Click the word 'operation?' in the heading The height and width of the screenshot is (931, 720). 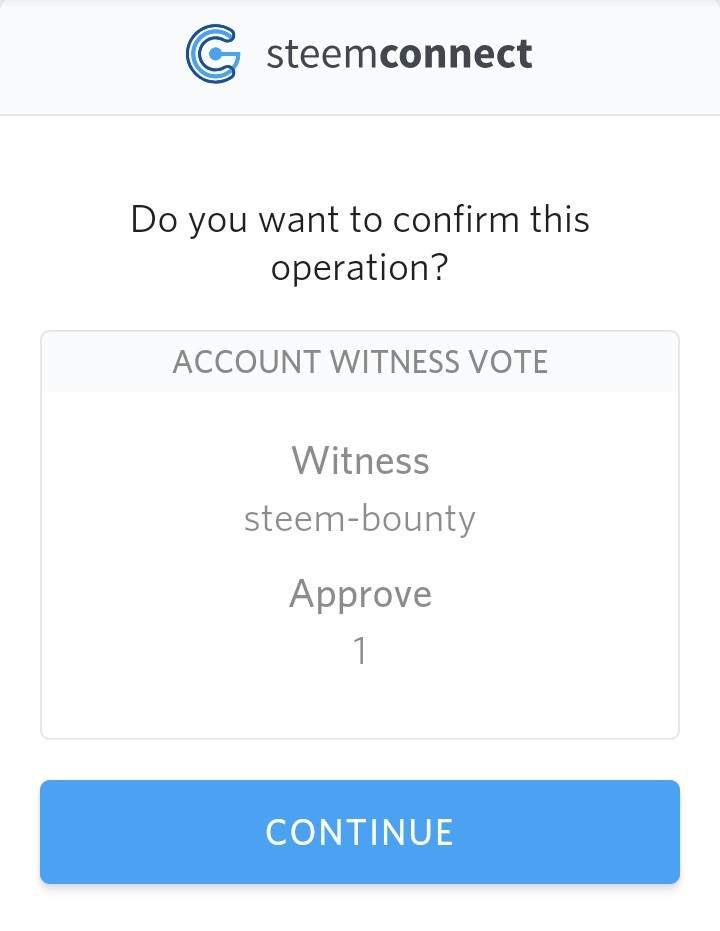[359, 268]
